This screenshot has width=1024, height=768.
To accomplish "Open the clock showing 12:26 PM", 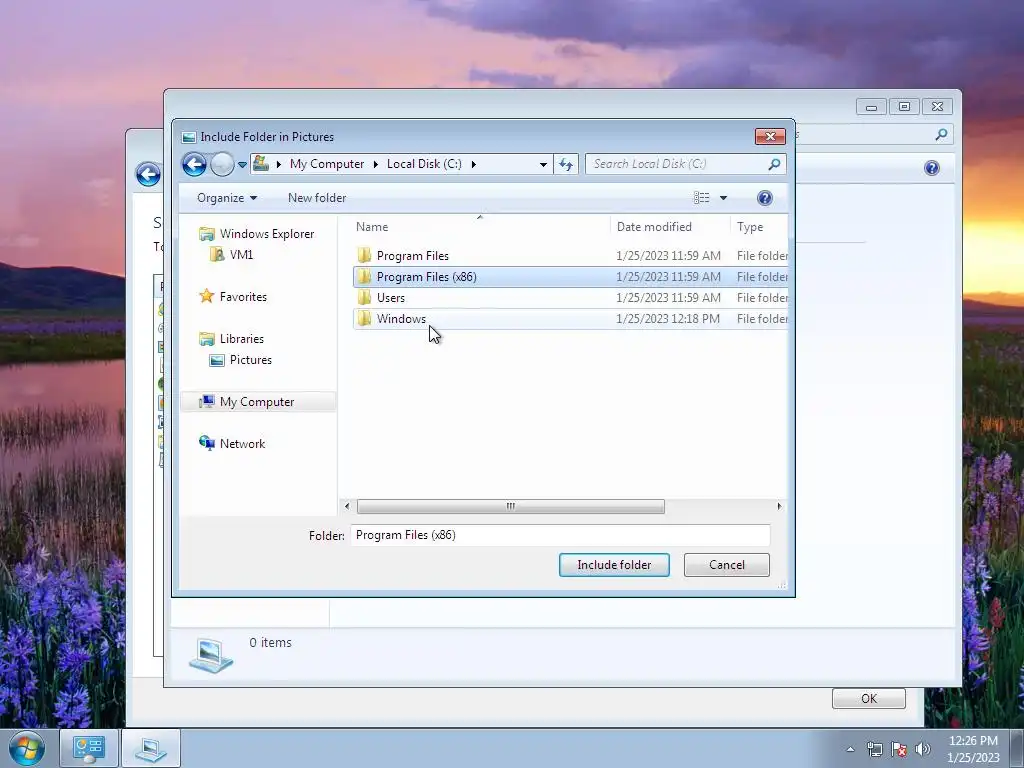I will (x=973, y=749).
